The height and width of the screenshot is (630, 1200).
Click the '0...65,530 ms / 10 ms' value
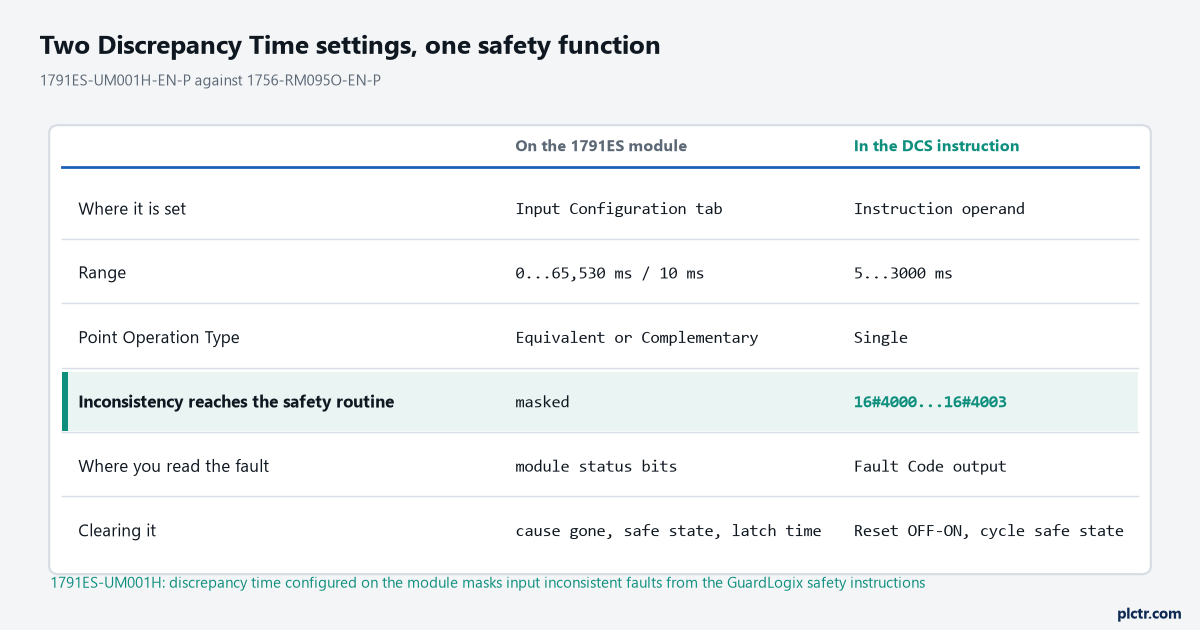point(610,273)
